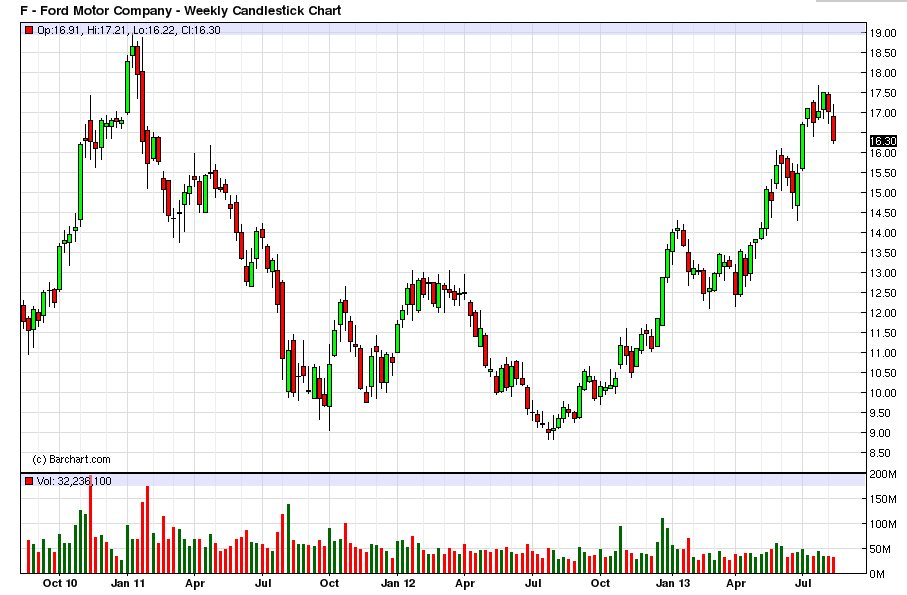This screenshot has height=595, width=907.
Task: Click the 150M volume axis label
Action: [x=883, y=500]
